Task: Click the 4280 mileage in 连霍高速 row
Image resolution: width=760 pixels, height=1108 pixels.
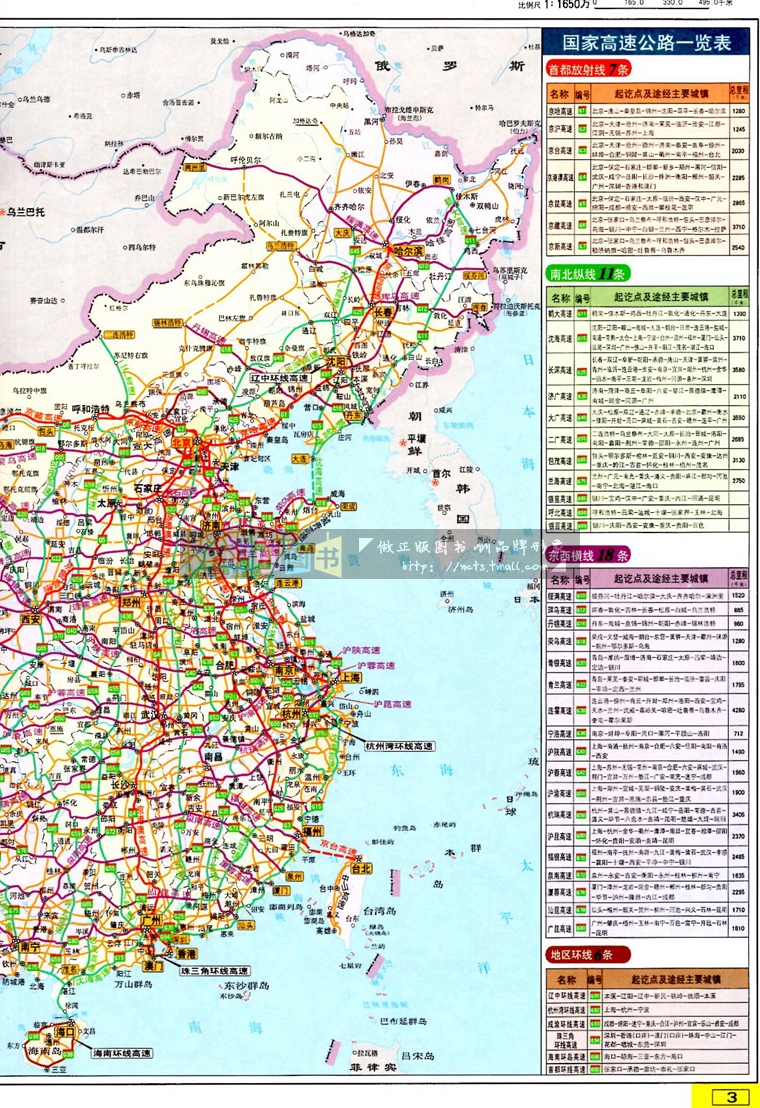Action: pyautogui.click(x=739, y=711)
